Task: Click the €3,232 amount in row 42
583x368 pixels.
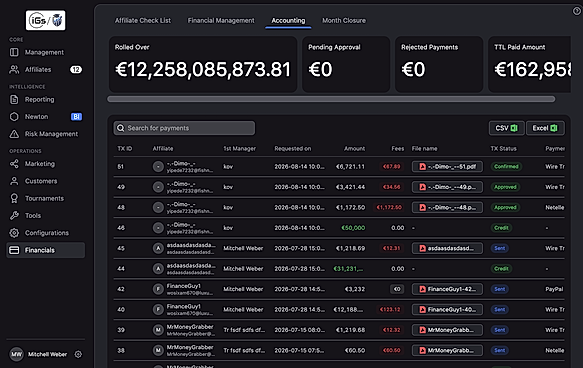Action: [355, 289]
